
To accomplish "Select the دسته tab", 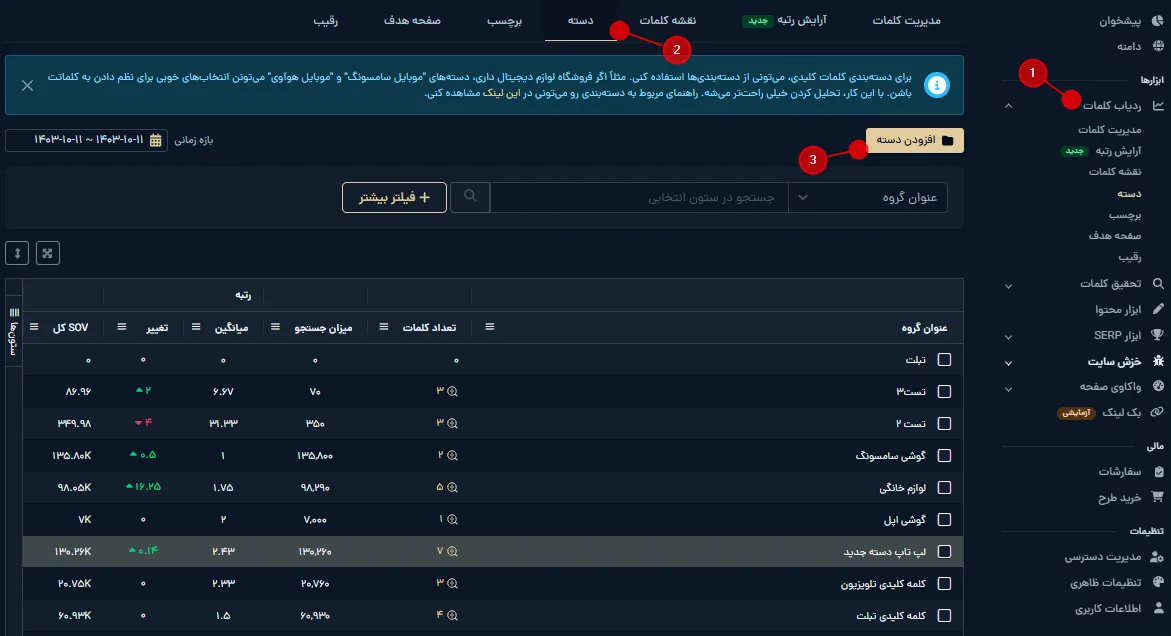I will pos(580,20).
